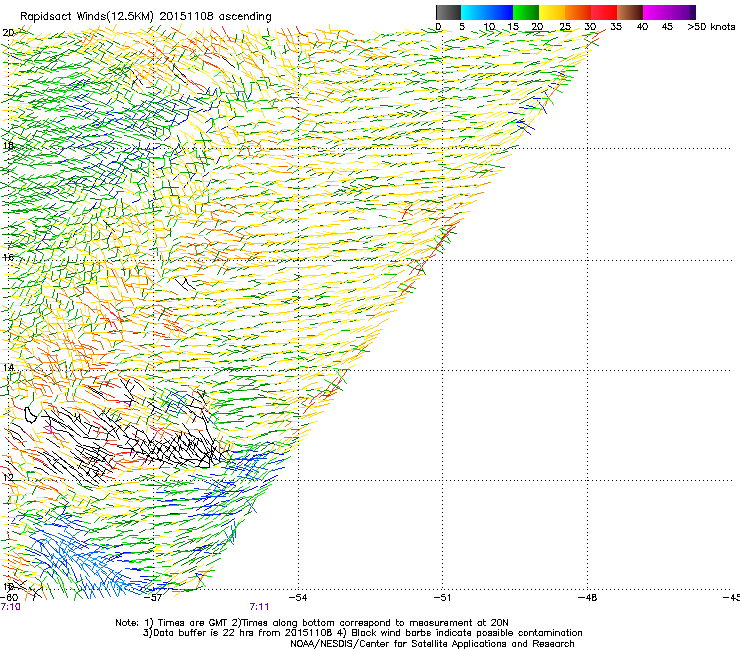Click the 7:11 purple time label
Screen dimensions: 740x650
(259, 607)
